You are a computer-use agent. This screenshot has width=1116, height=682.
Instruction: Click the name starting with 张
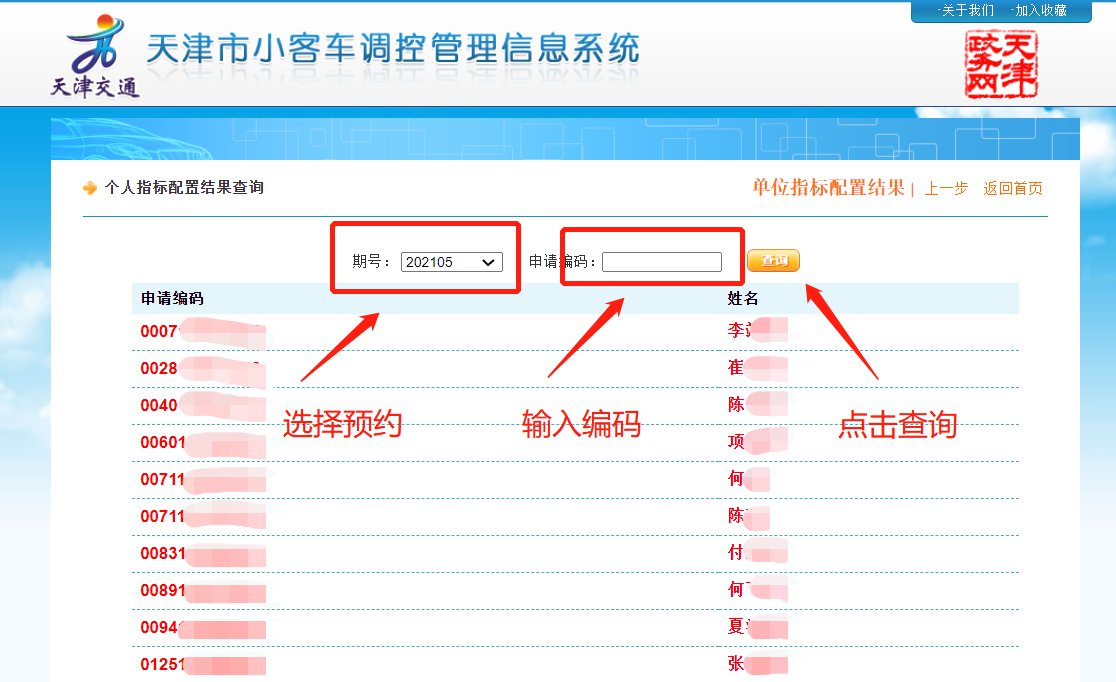[757, 663]
